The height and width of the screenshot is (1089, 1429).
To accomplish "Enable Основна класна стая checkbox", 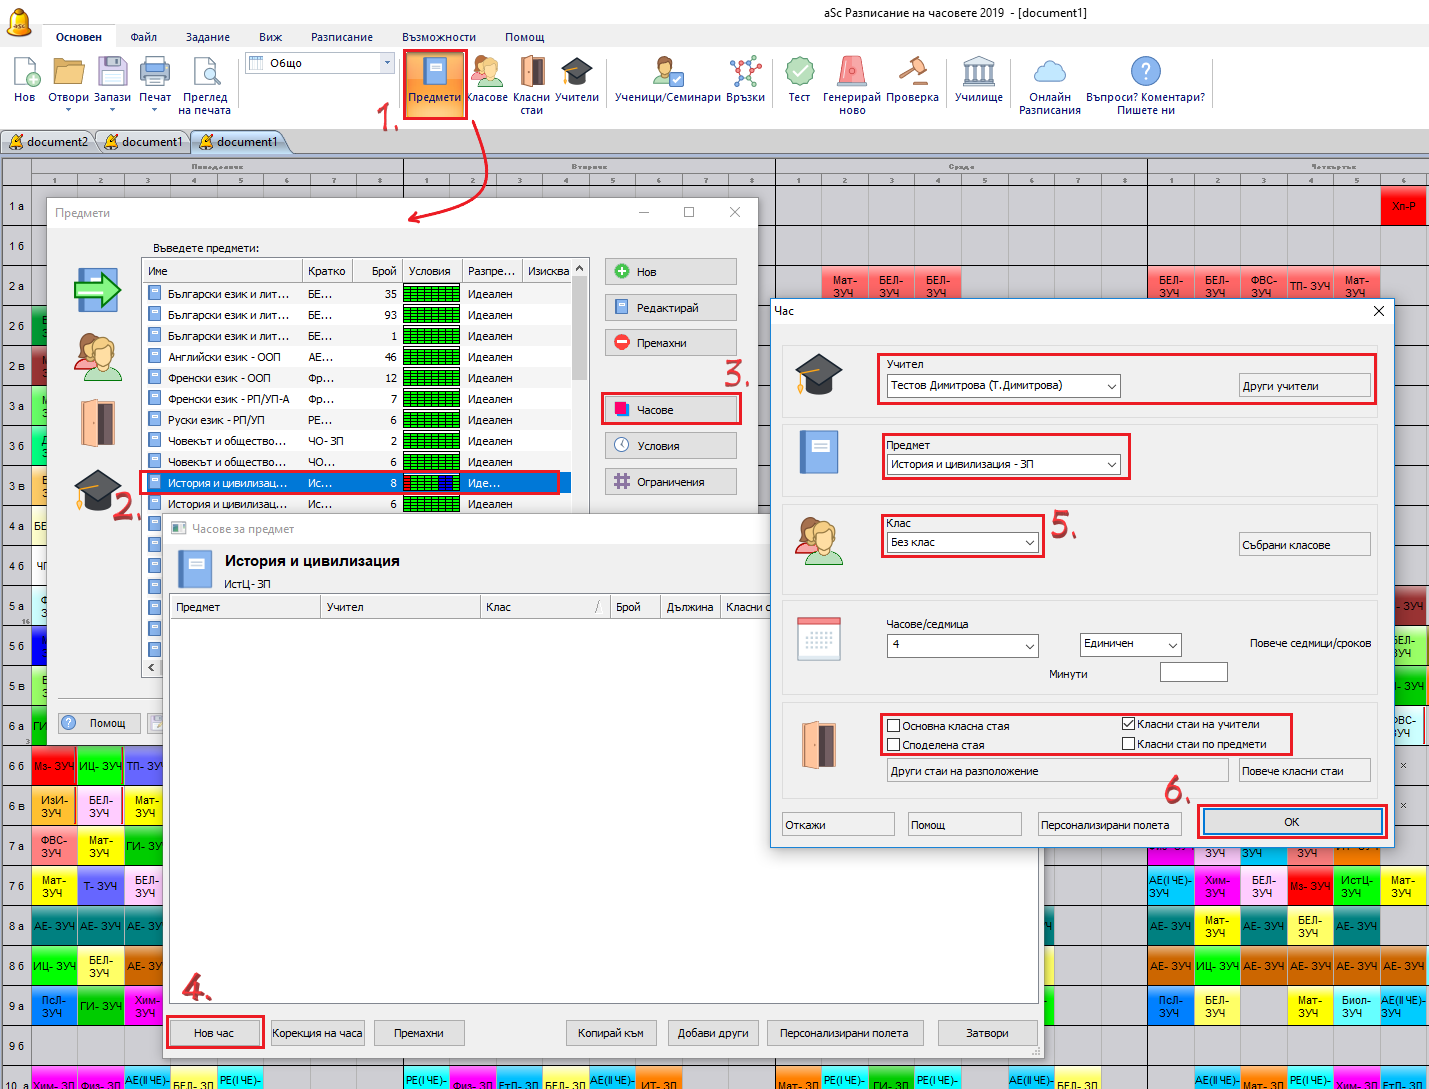I will pos(894,726).
